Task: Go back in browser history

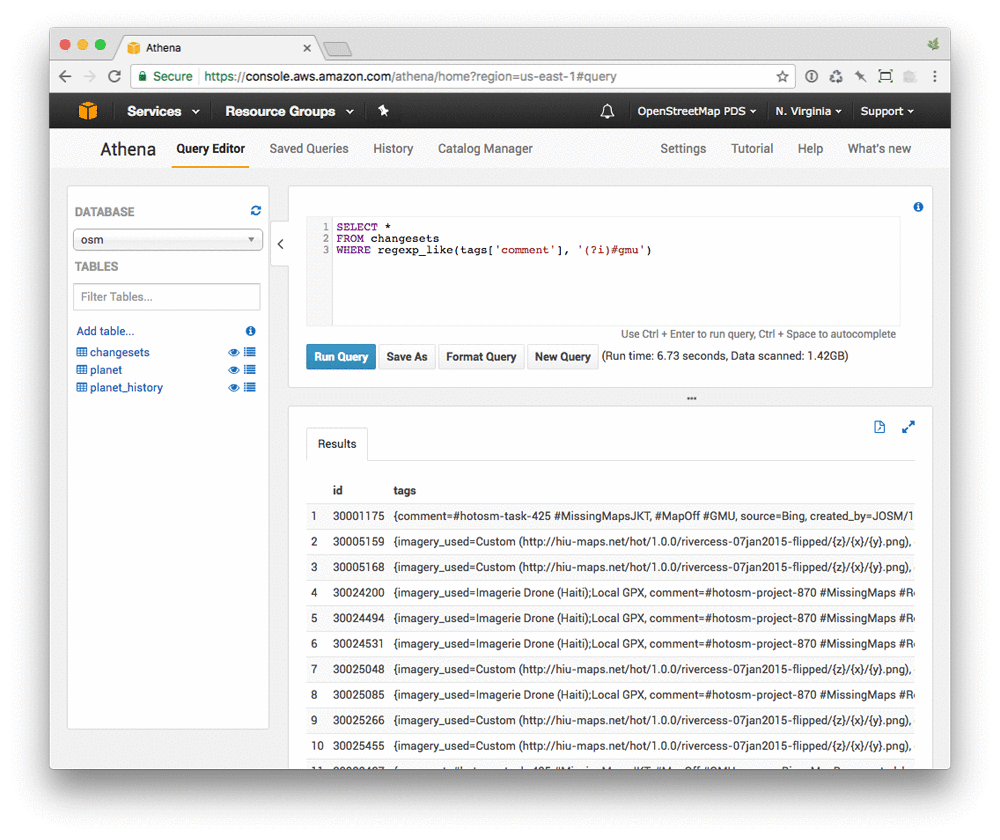Action: tap(65, 77)
